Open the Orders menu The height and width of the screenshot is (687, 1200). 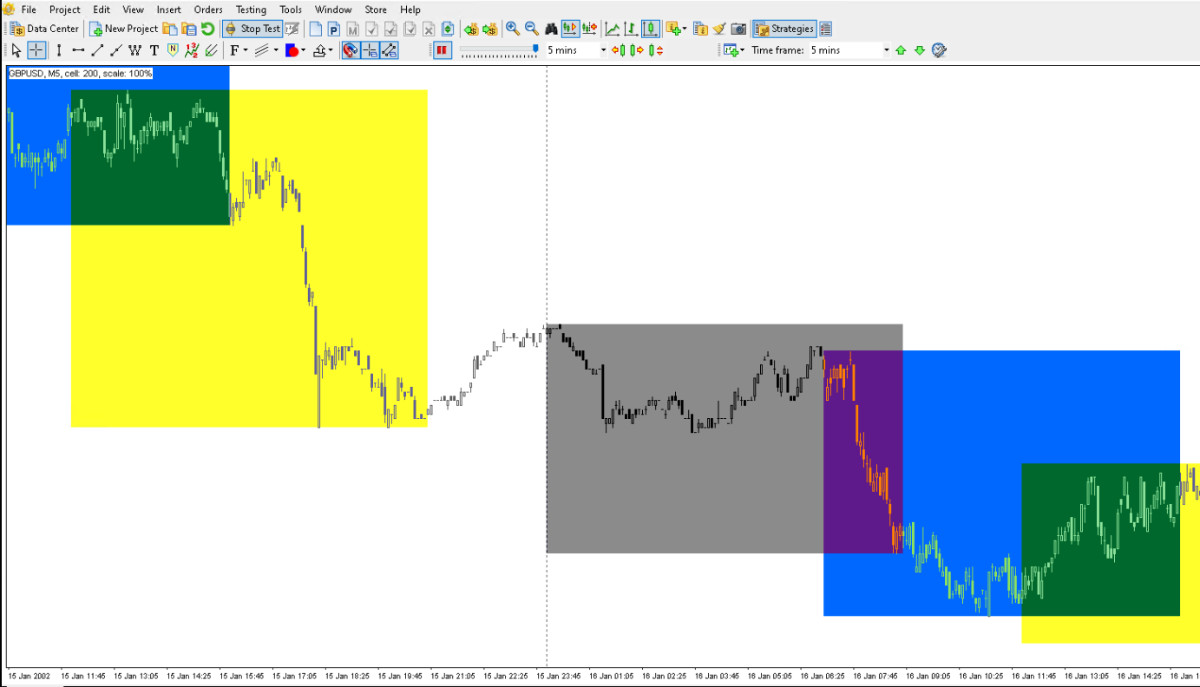click(x=208, y=9)
